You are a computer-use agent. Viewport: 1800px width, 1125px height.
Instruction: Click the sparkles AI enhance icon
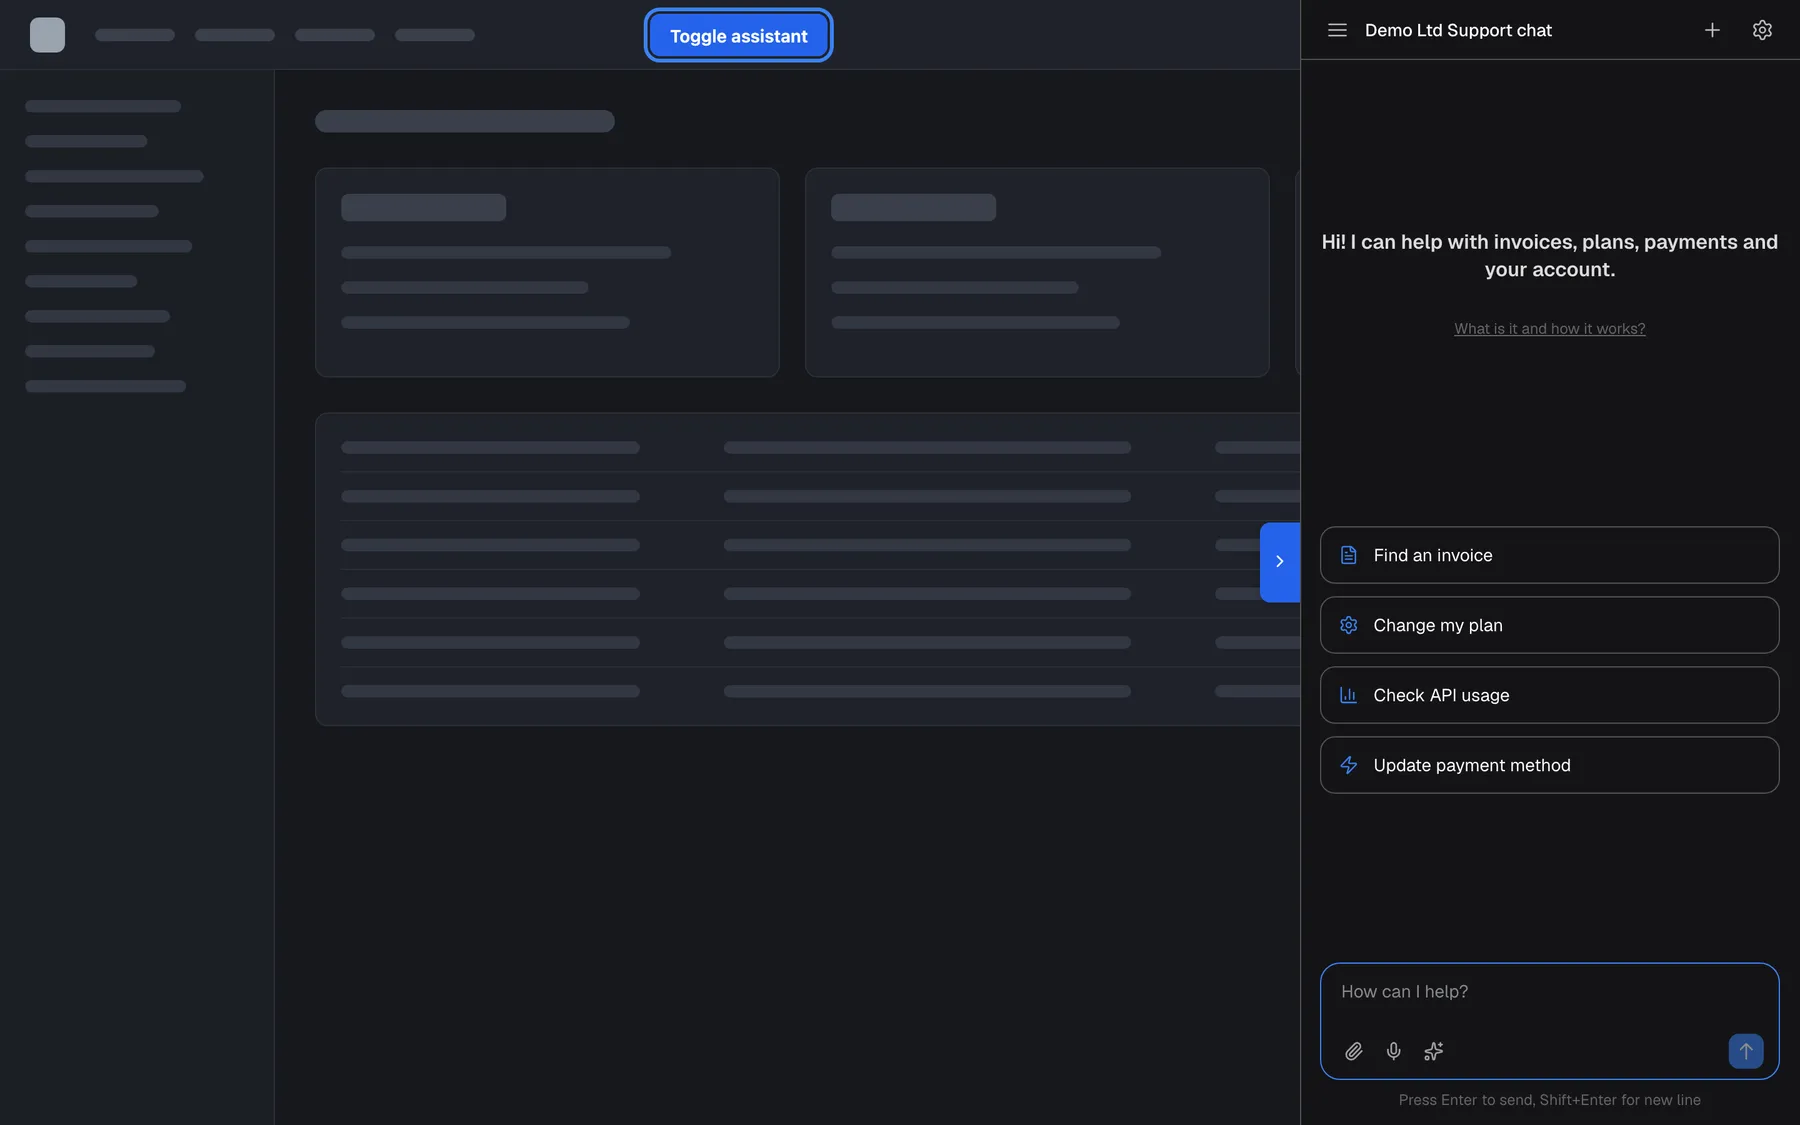(x=1433, y=1051)
